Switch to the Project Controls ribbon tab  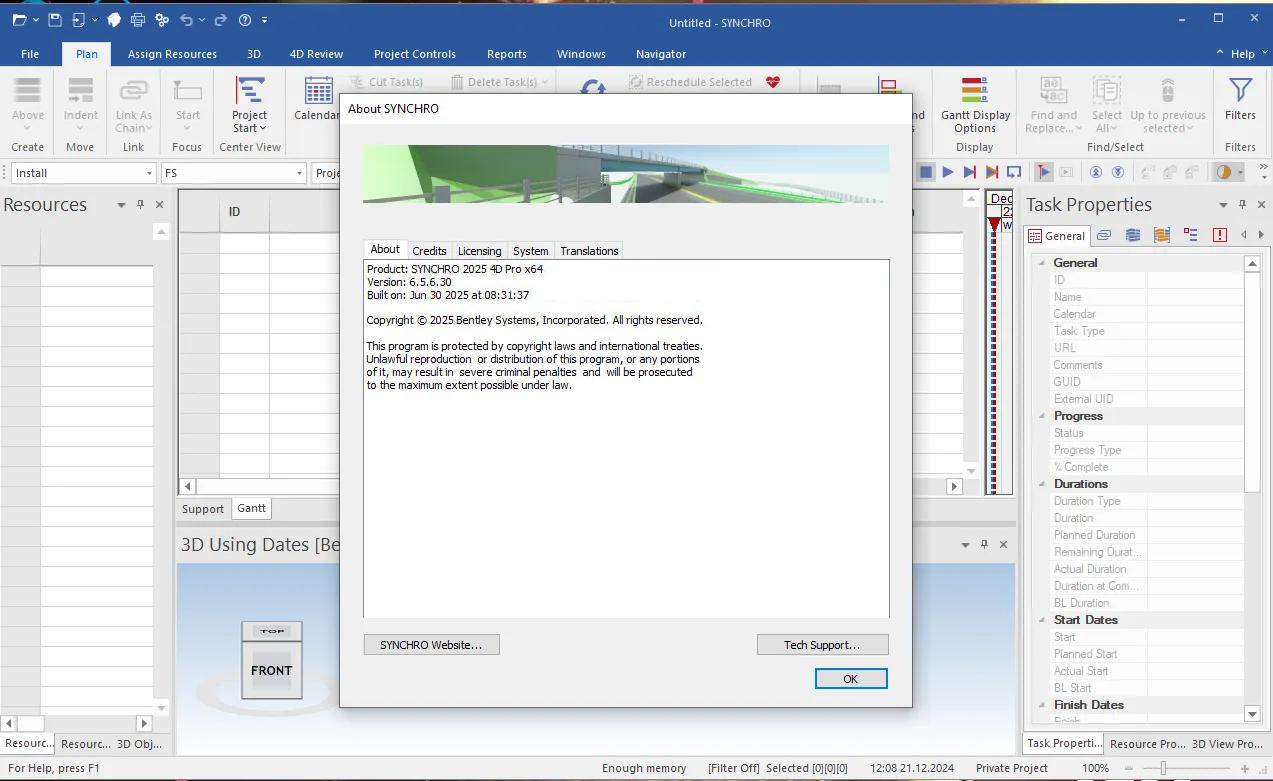pos(414,54)
